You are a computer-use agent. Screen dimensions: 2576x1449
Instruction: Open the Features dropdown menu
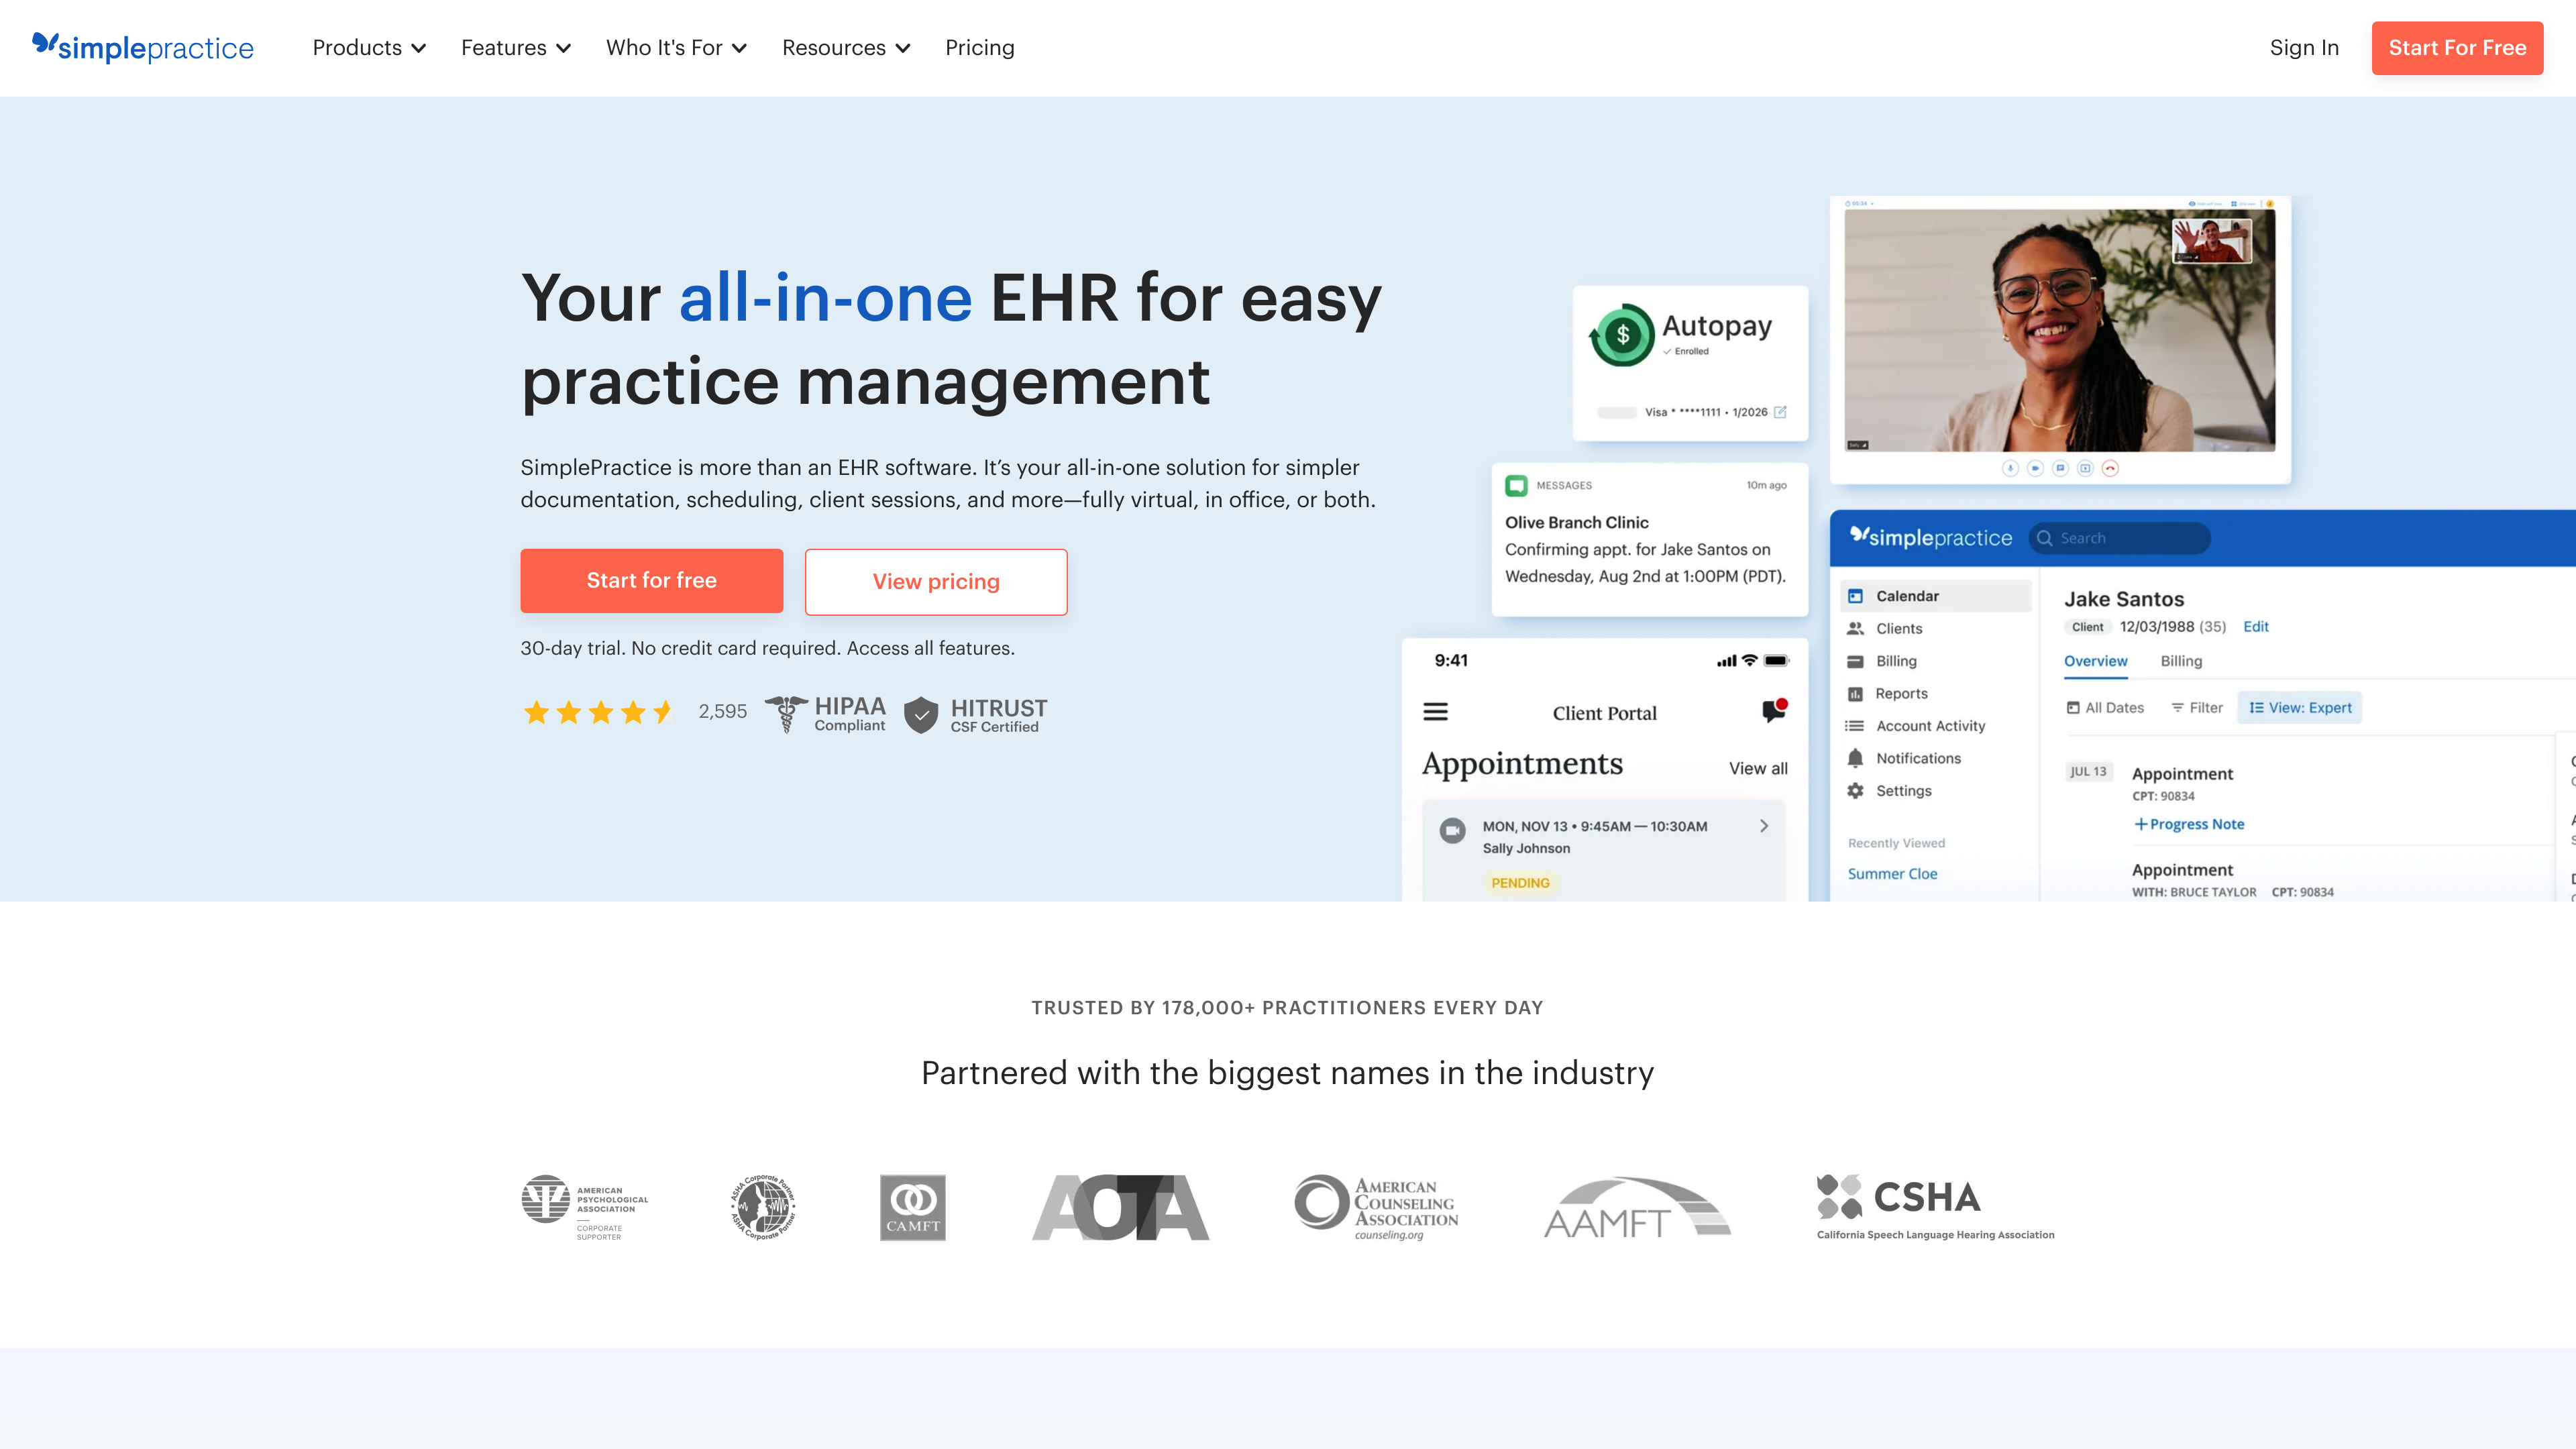515,48
